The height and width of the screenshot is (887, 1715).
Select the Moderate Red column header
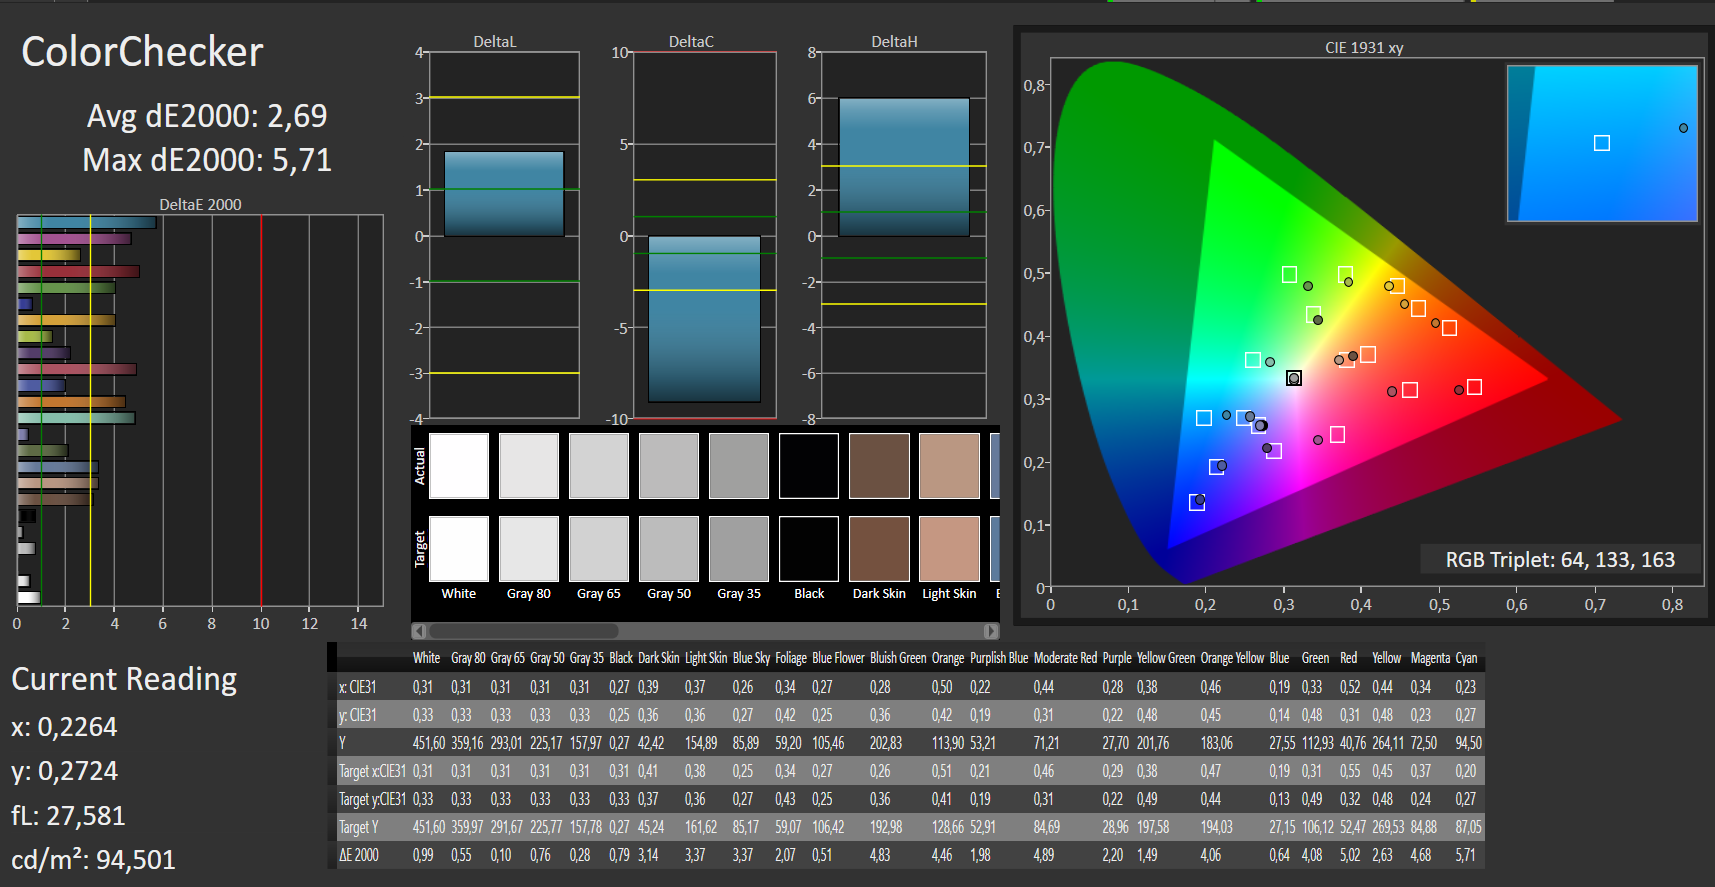(1065, 658)
